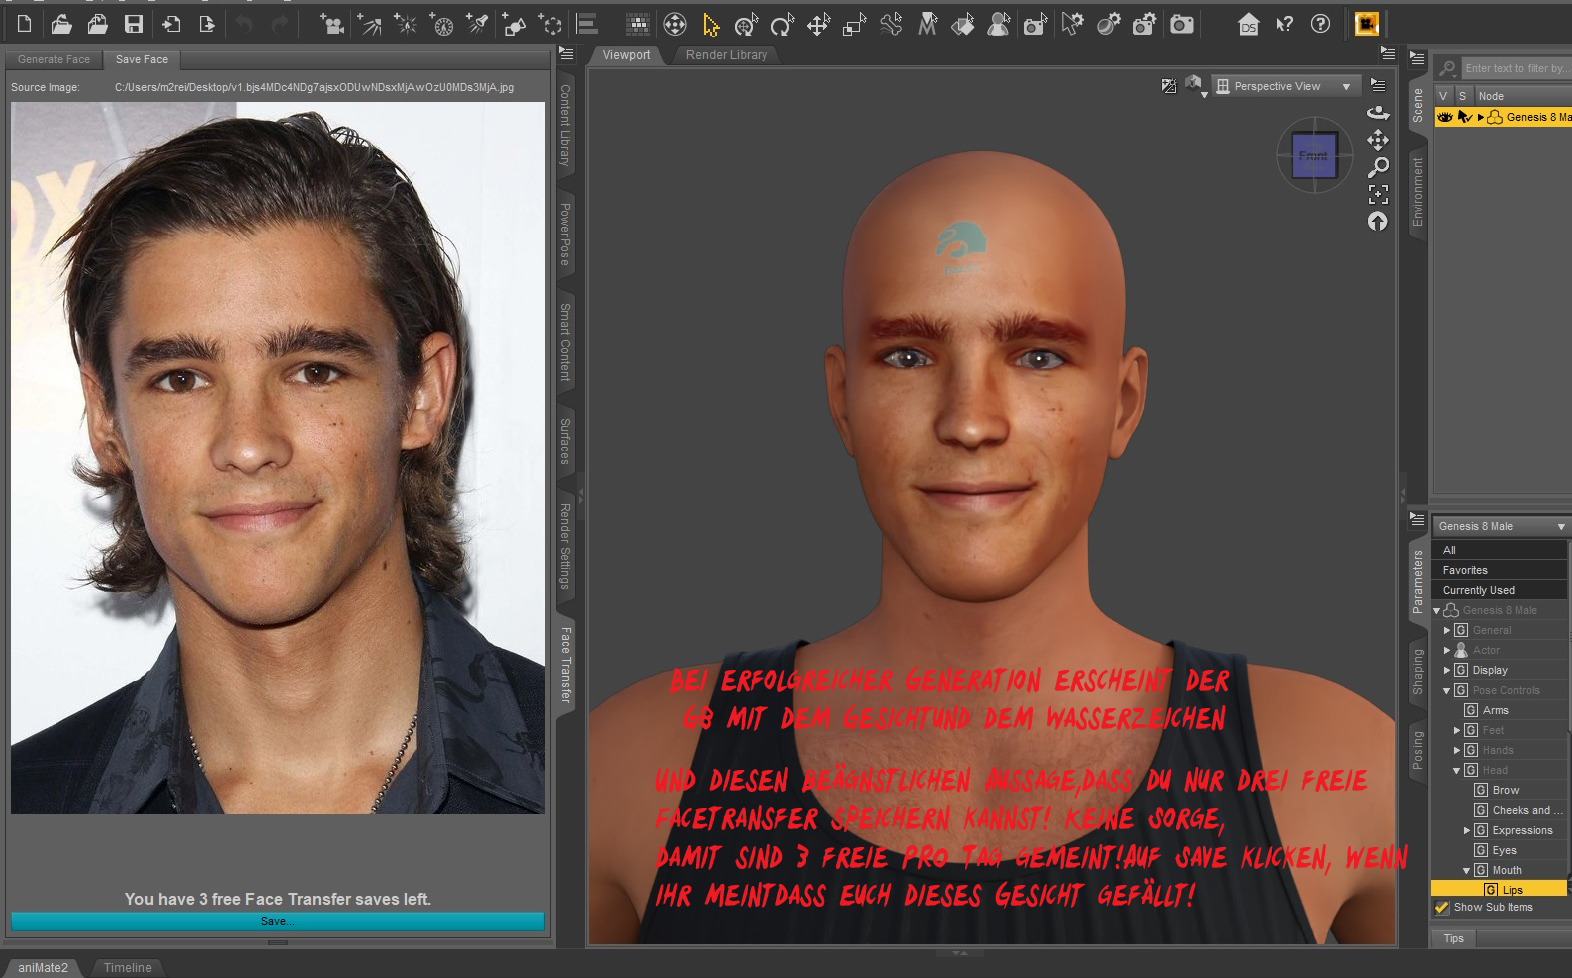Open the Content Library side tab

[x=565, y=125]
